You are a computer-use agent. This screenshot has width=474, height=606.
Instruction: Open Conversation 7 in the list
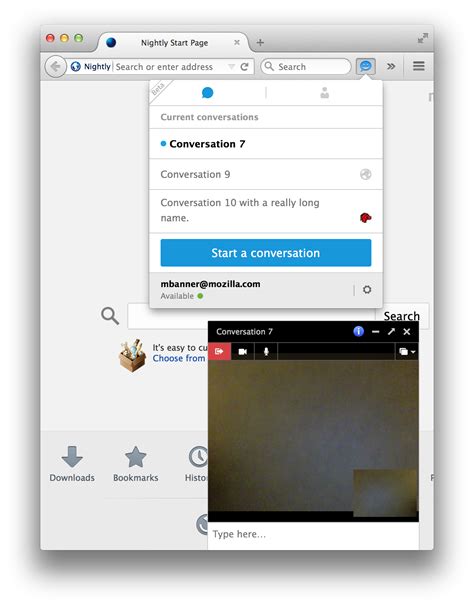[x=266, y=144]
